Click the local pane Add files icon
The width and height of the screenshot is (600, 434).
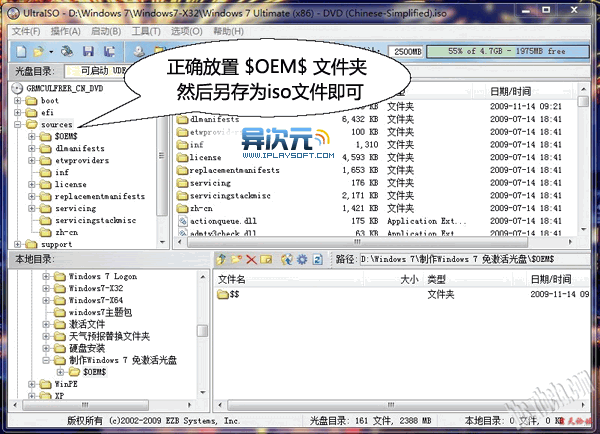pos(286,259)
